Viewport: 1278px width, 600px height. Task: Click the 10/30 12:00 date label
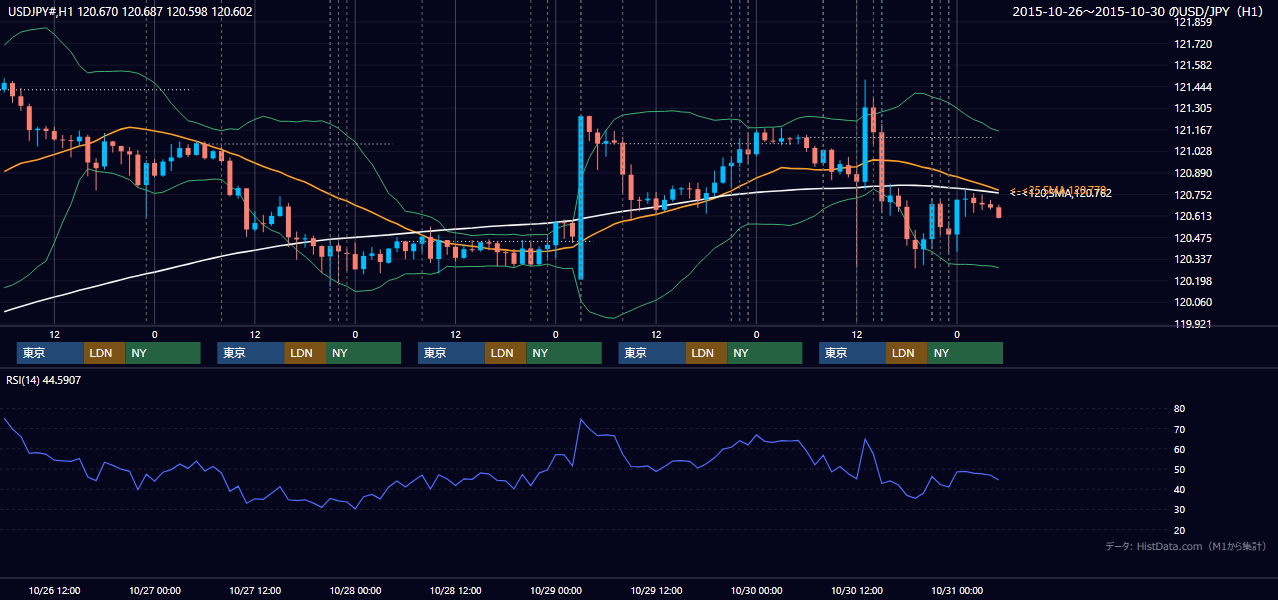click(856, 590)
